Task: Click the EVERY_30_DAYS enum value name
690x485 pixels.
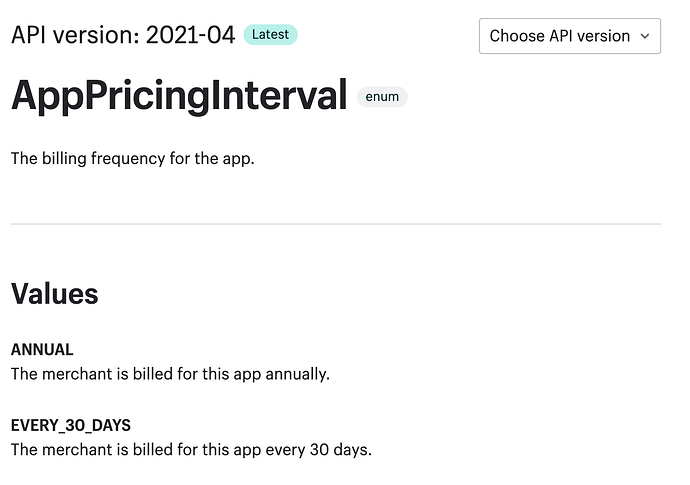Action: [x=71, y=425]
